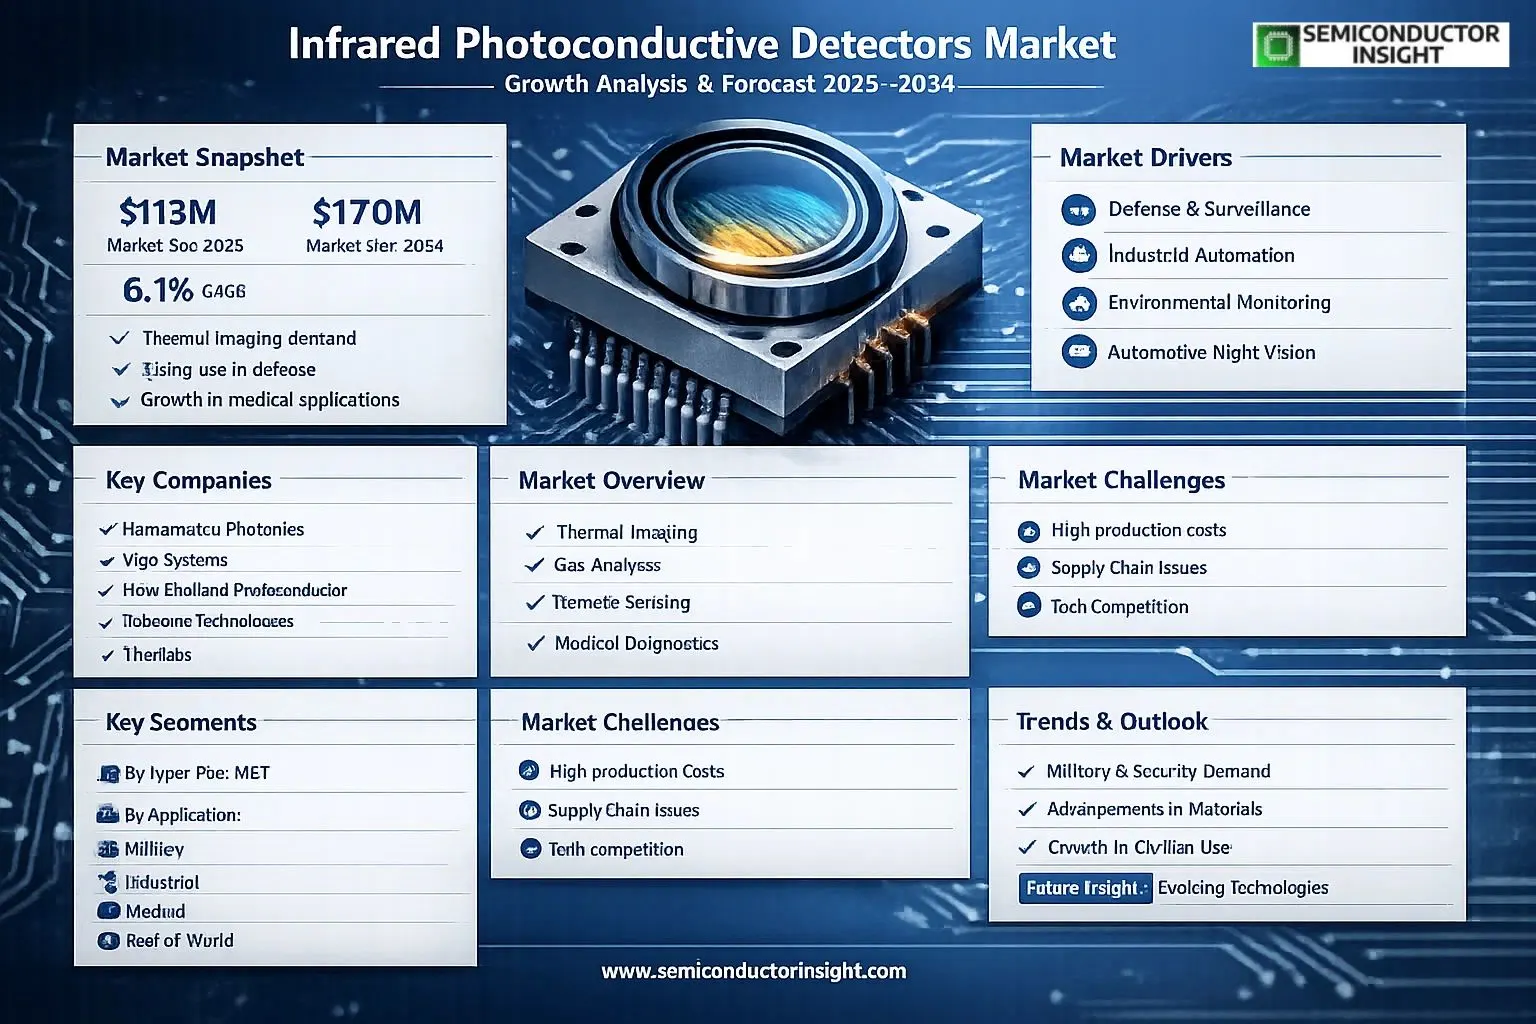Click the 'Key Seoments' heading
The height and width of the screenshot is (1024, 1536).
pyautogui.click(x=181, y=722)
